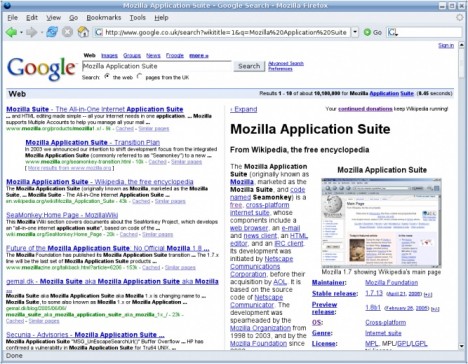The width and height of the screenshot is (468, 364).
Task: Click the Firefox throbber activity icon
Action: click(460, 17)
